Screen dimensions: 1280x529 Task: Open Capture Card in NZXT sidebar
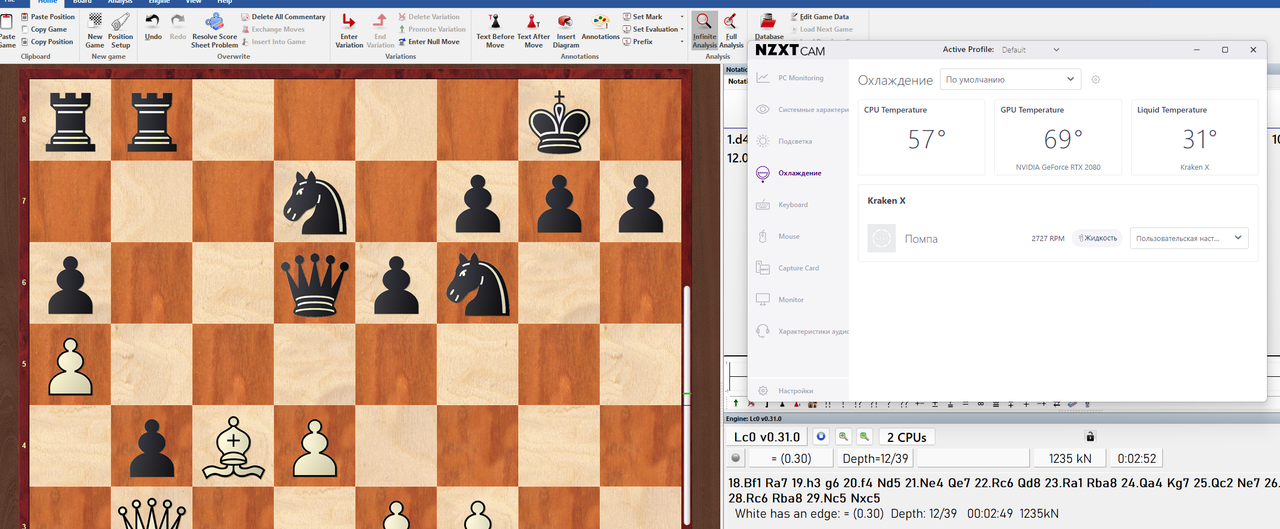pyautogui.click(x=790, y=268)
